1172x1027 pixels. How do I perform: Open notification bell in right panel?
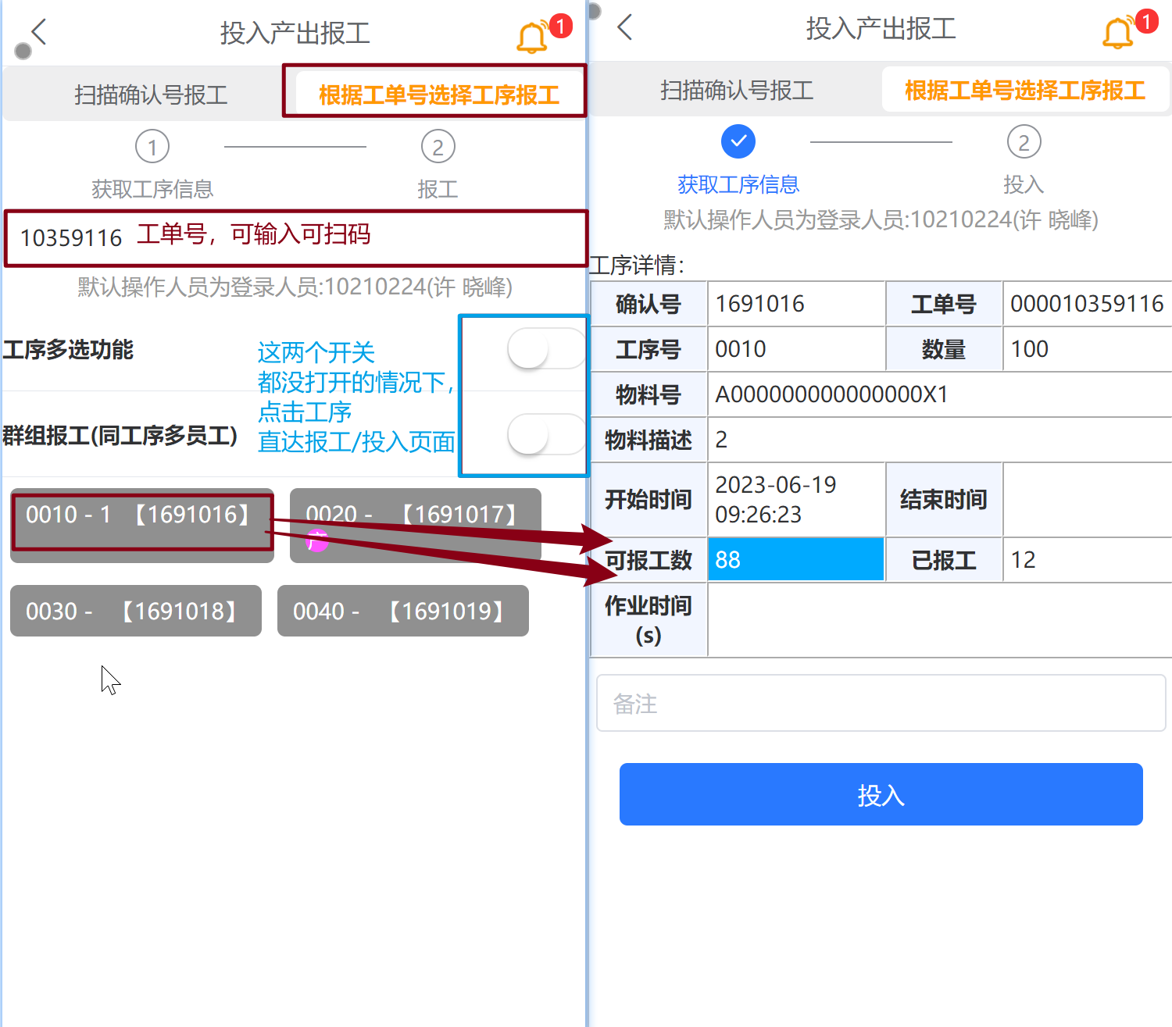[x=1118, y=33]
